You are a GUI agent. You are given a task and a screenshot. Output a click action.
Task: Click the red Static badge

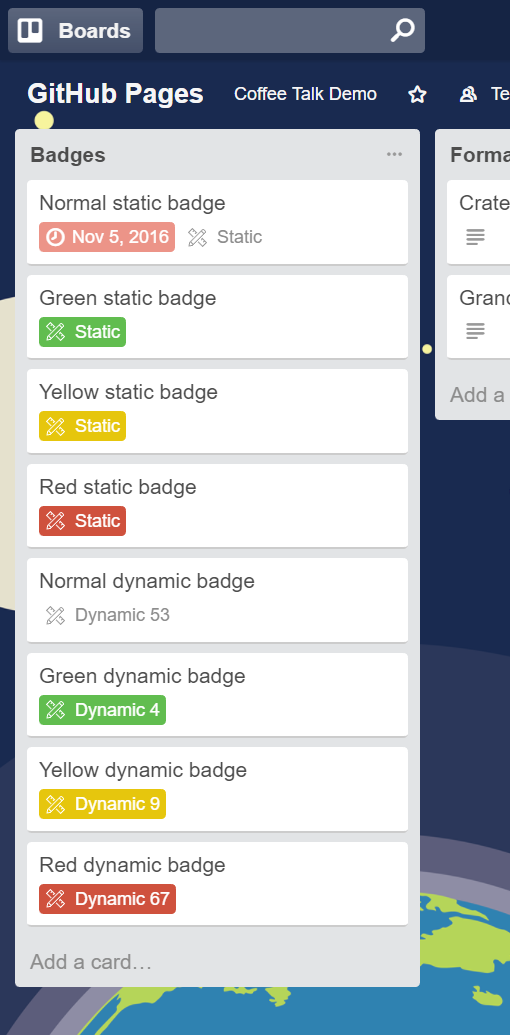coord(82,521)
